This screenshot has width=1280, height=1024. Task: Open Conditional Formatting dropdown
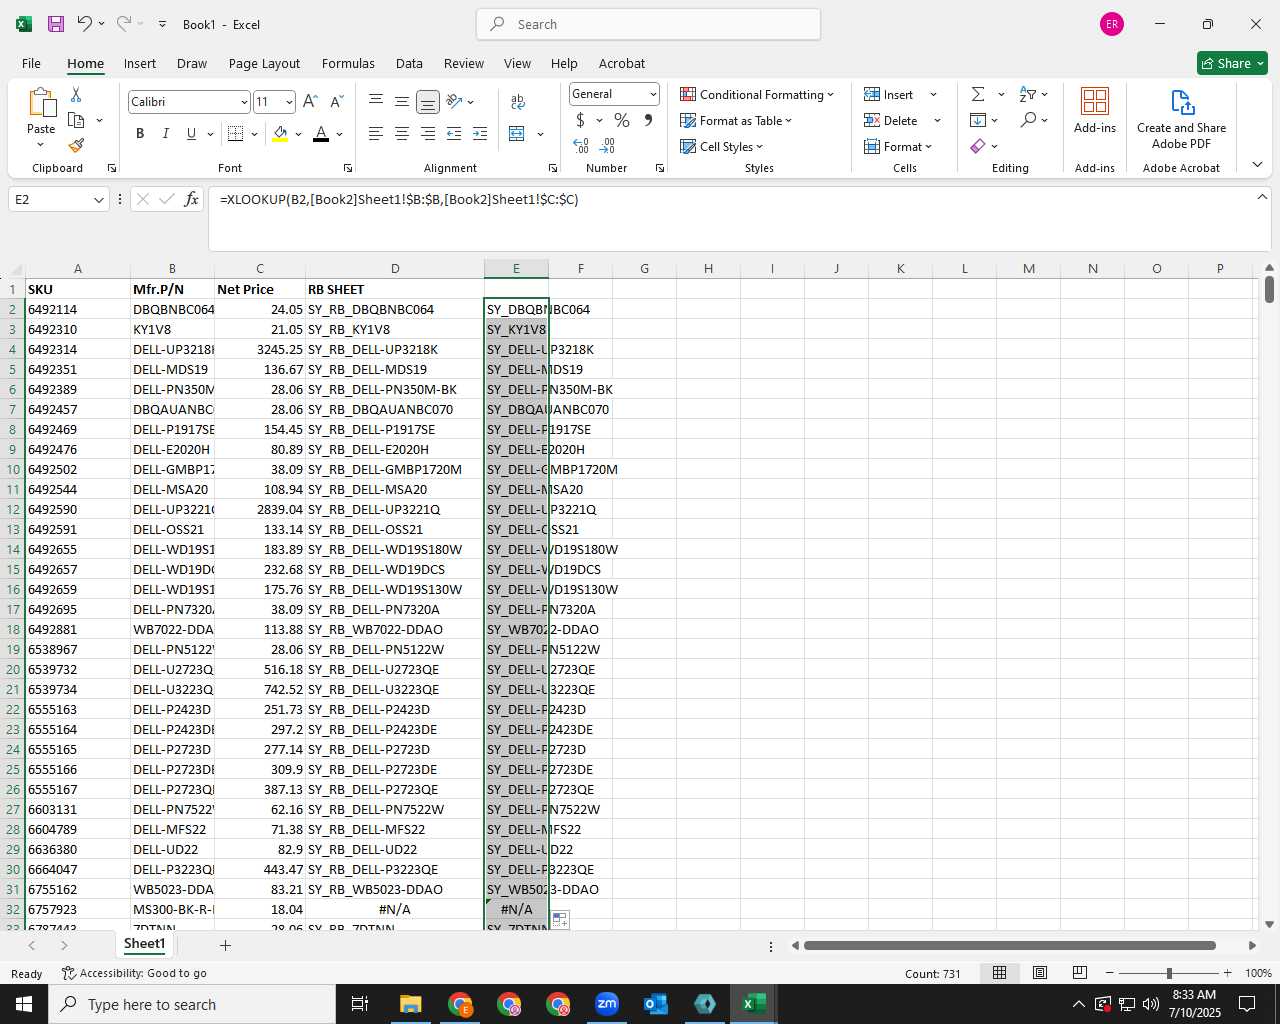[757, 94]
